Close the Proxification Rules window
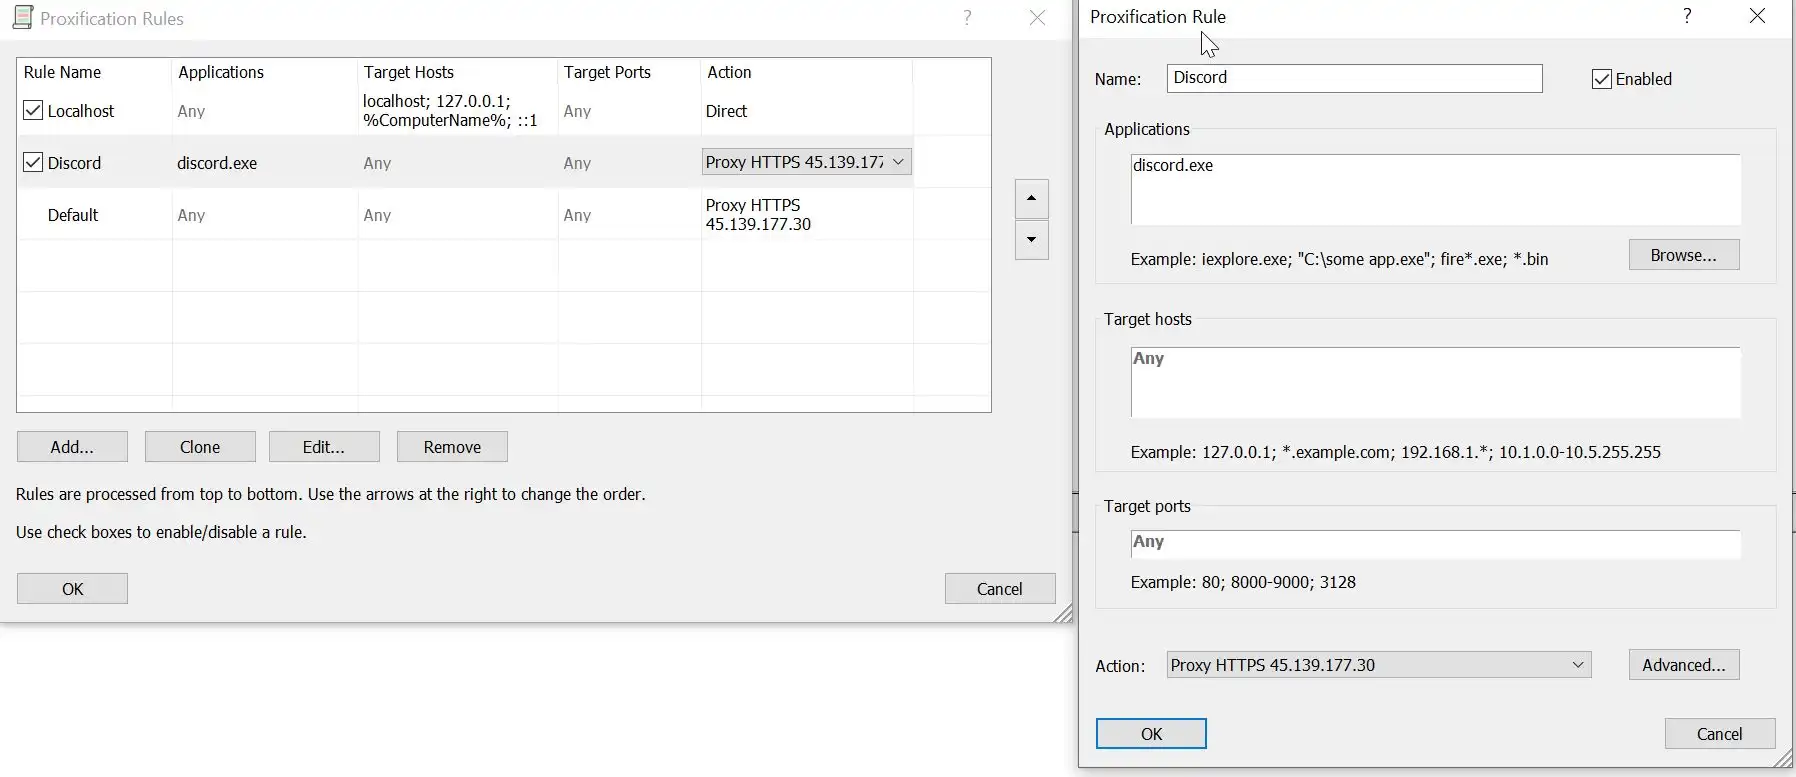This screenshot has height=777, width=1796. [x=1038, y=18]
